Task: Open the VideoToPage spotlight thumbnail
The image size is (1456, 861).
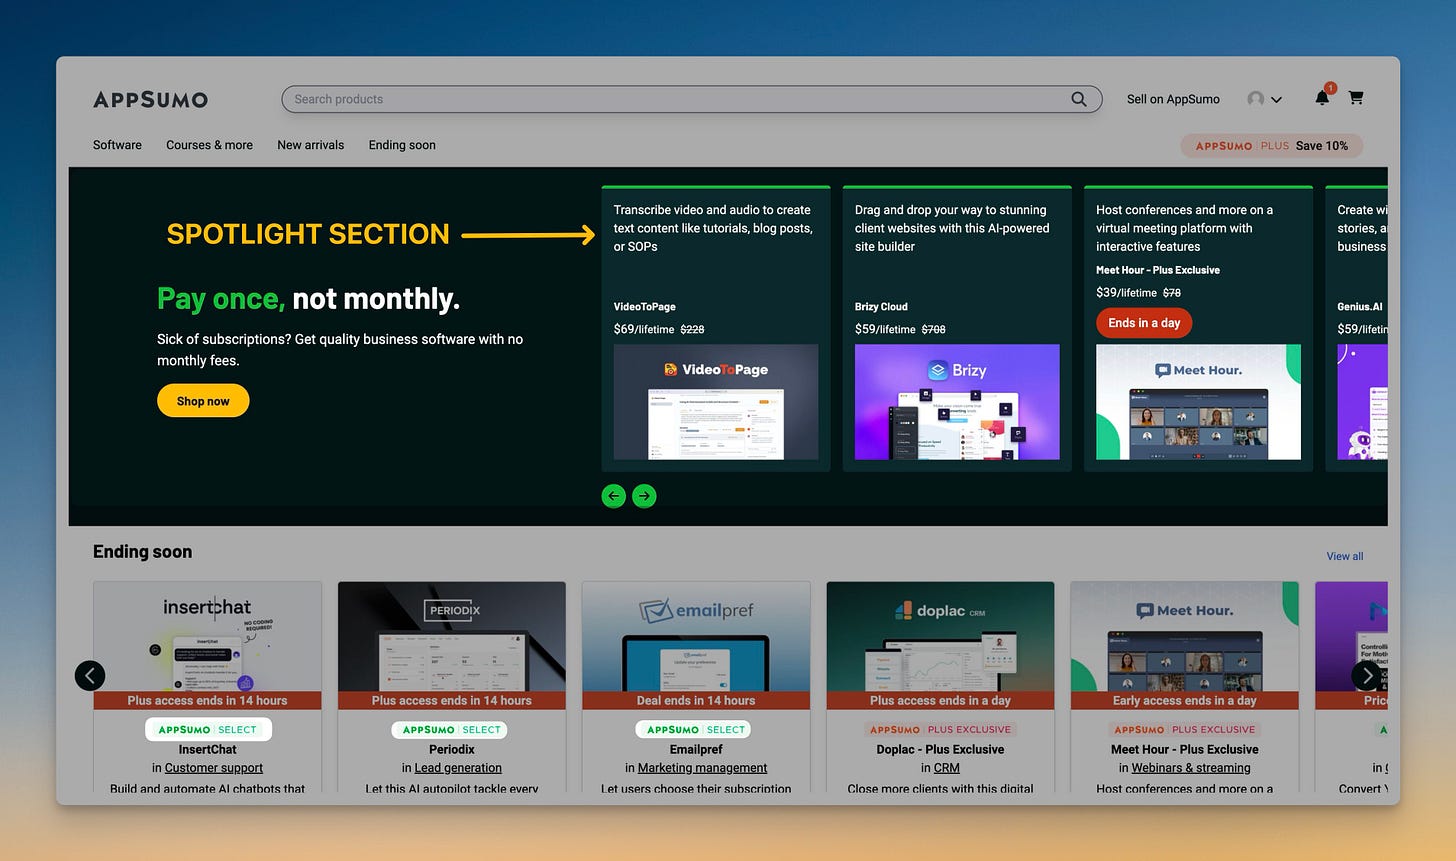Action: (x=716, y=402)
